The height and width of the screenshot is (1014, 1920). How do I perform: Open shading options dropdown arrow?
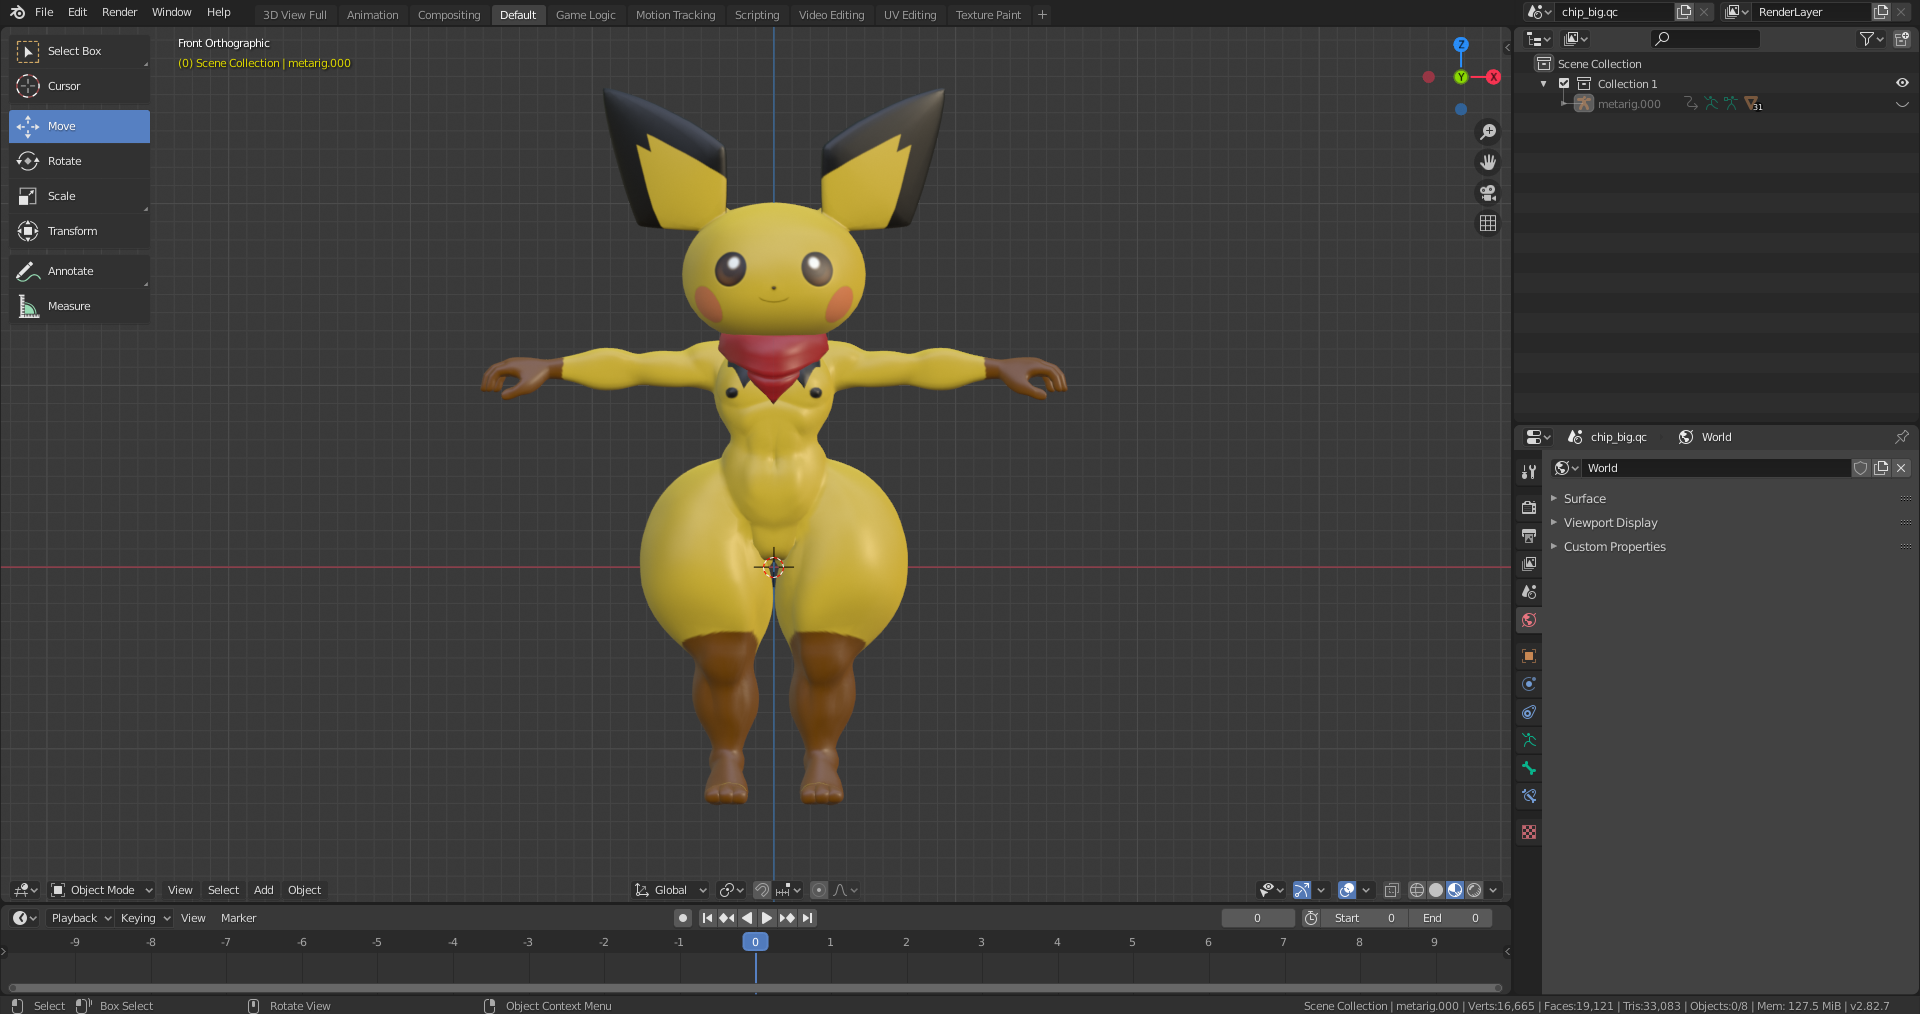tap(1493, 890)
